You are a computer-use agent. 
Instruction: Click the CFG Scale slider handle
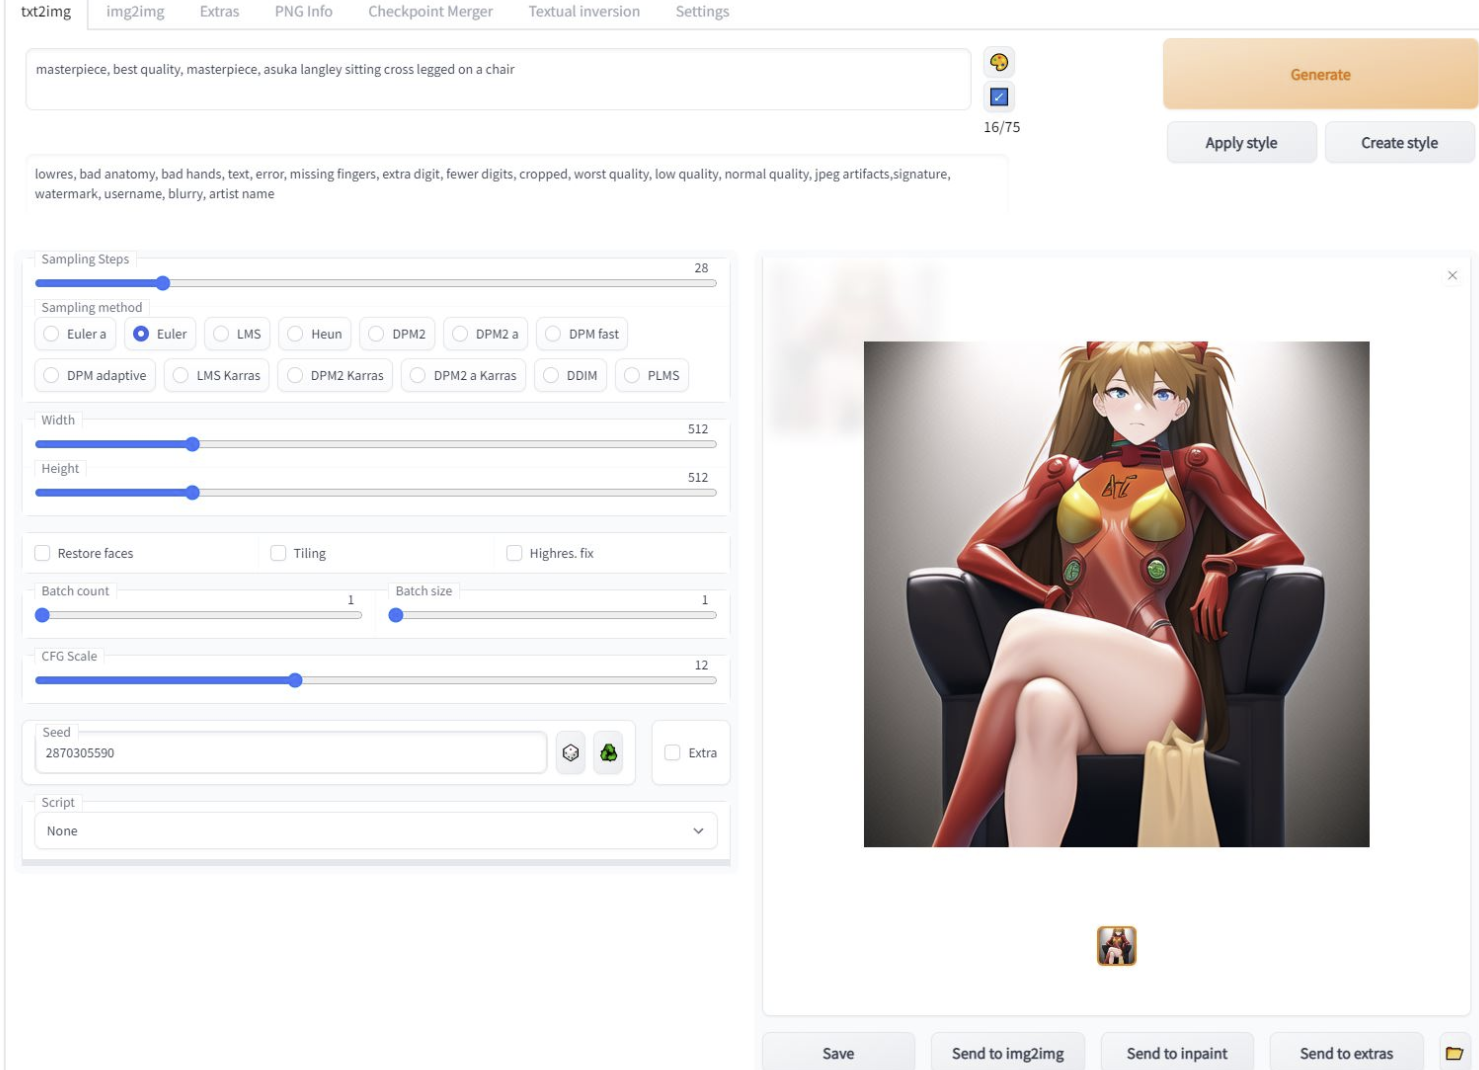coord(295,680)
